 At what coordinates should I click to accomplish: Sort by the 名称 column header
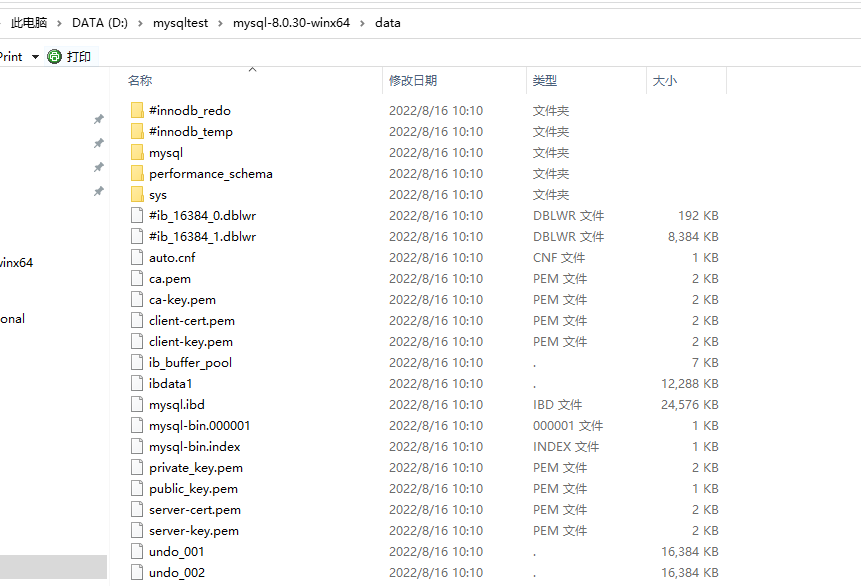140,81
